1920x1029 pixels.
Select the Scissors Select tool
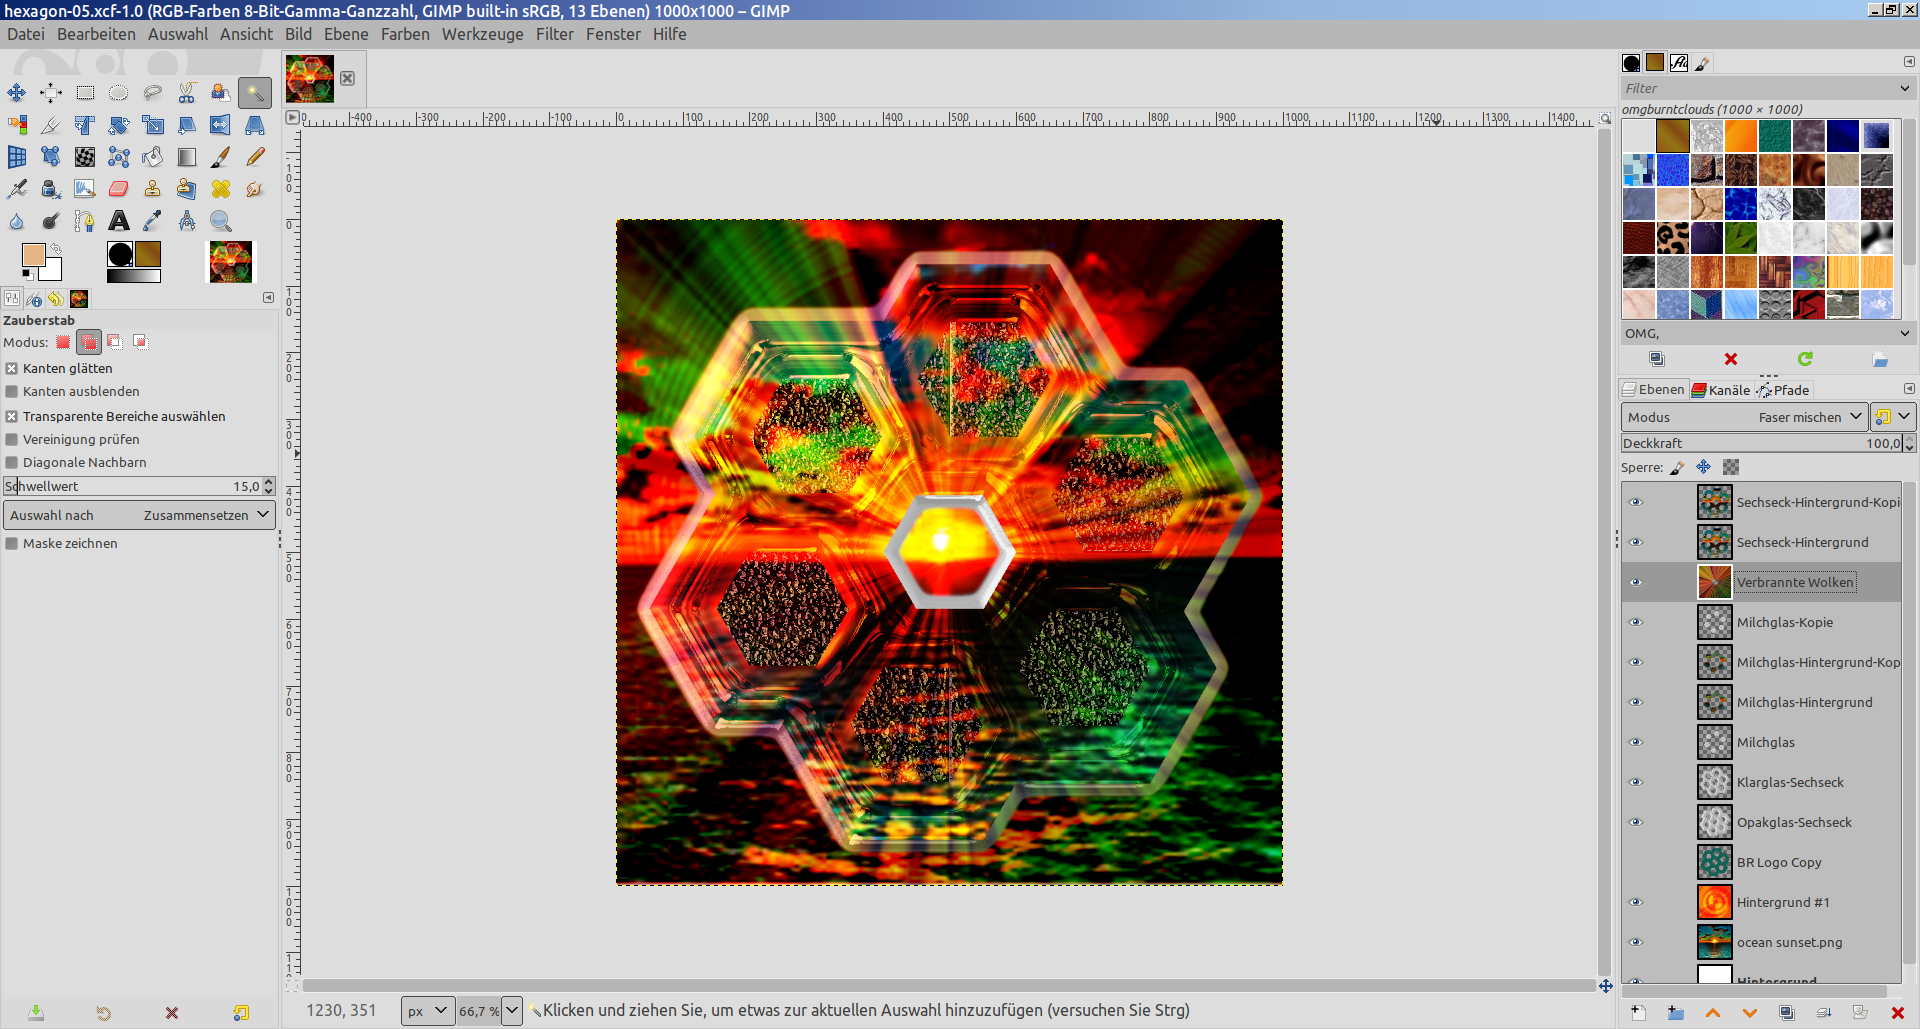click(187, 93)
